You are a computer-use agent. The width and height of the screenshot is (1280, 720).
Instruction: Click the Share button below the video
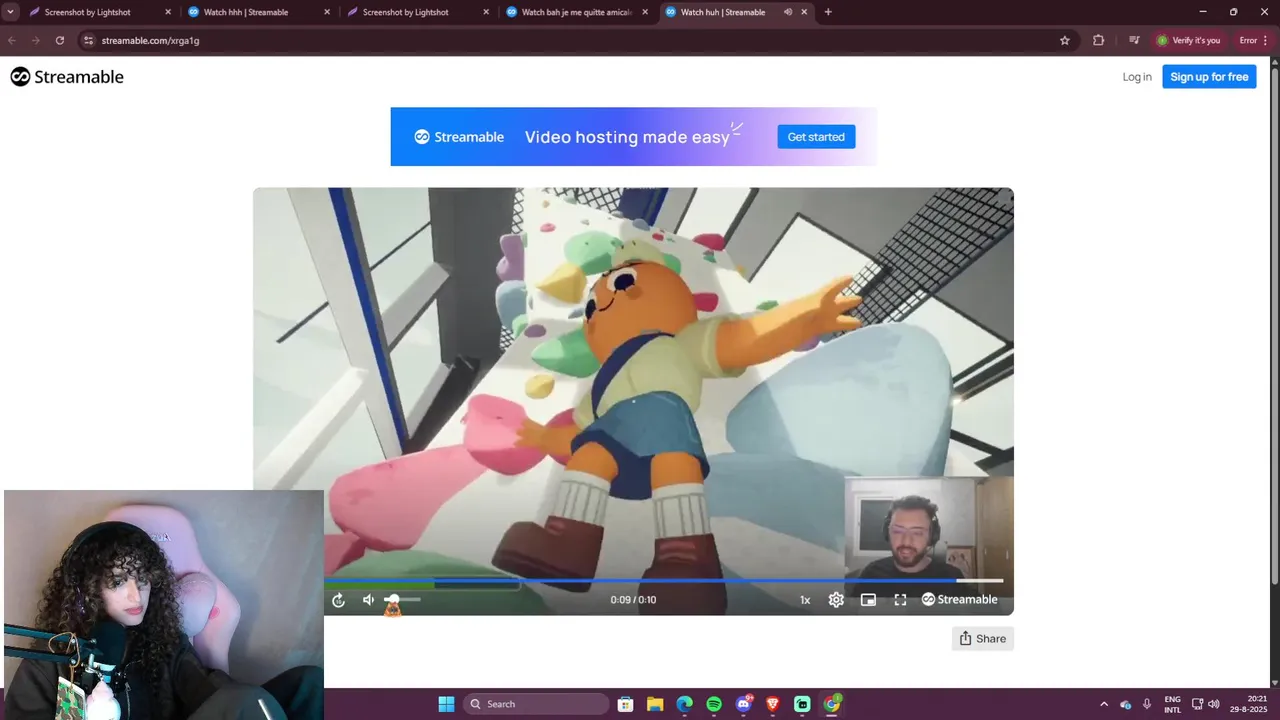(982, 639)
